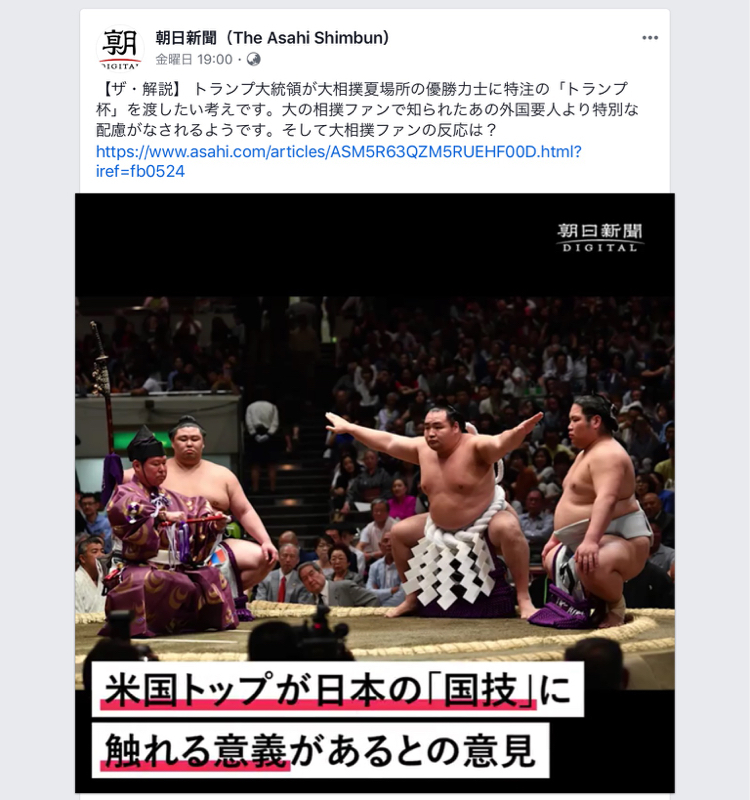Click the post text starting 【ザ・解説】

[x=367, y=109]
